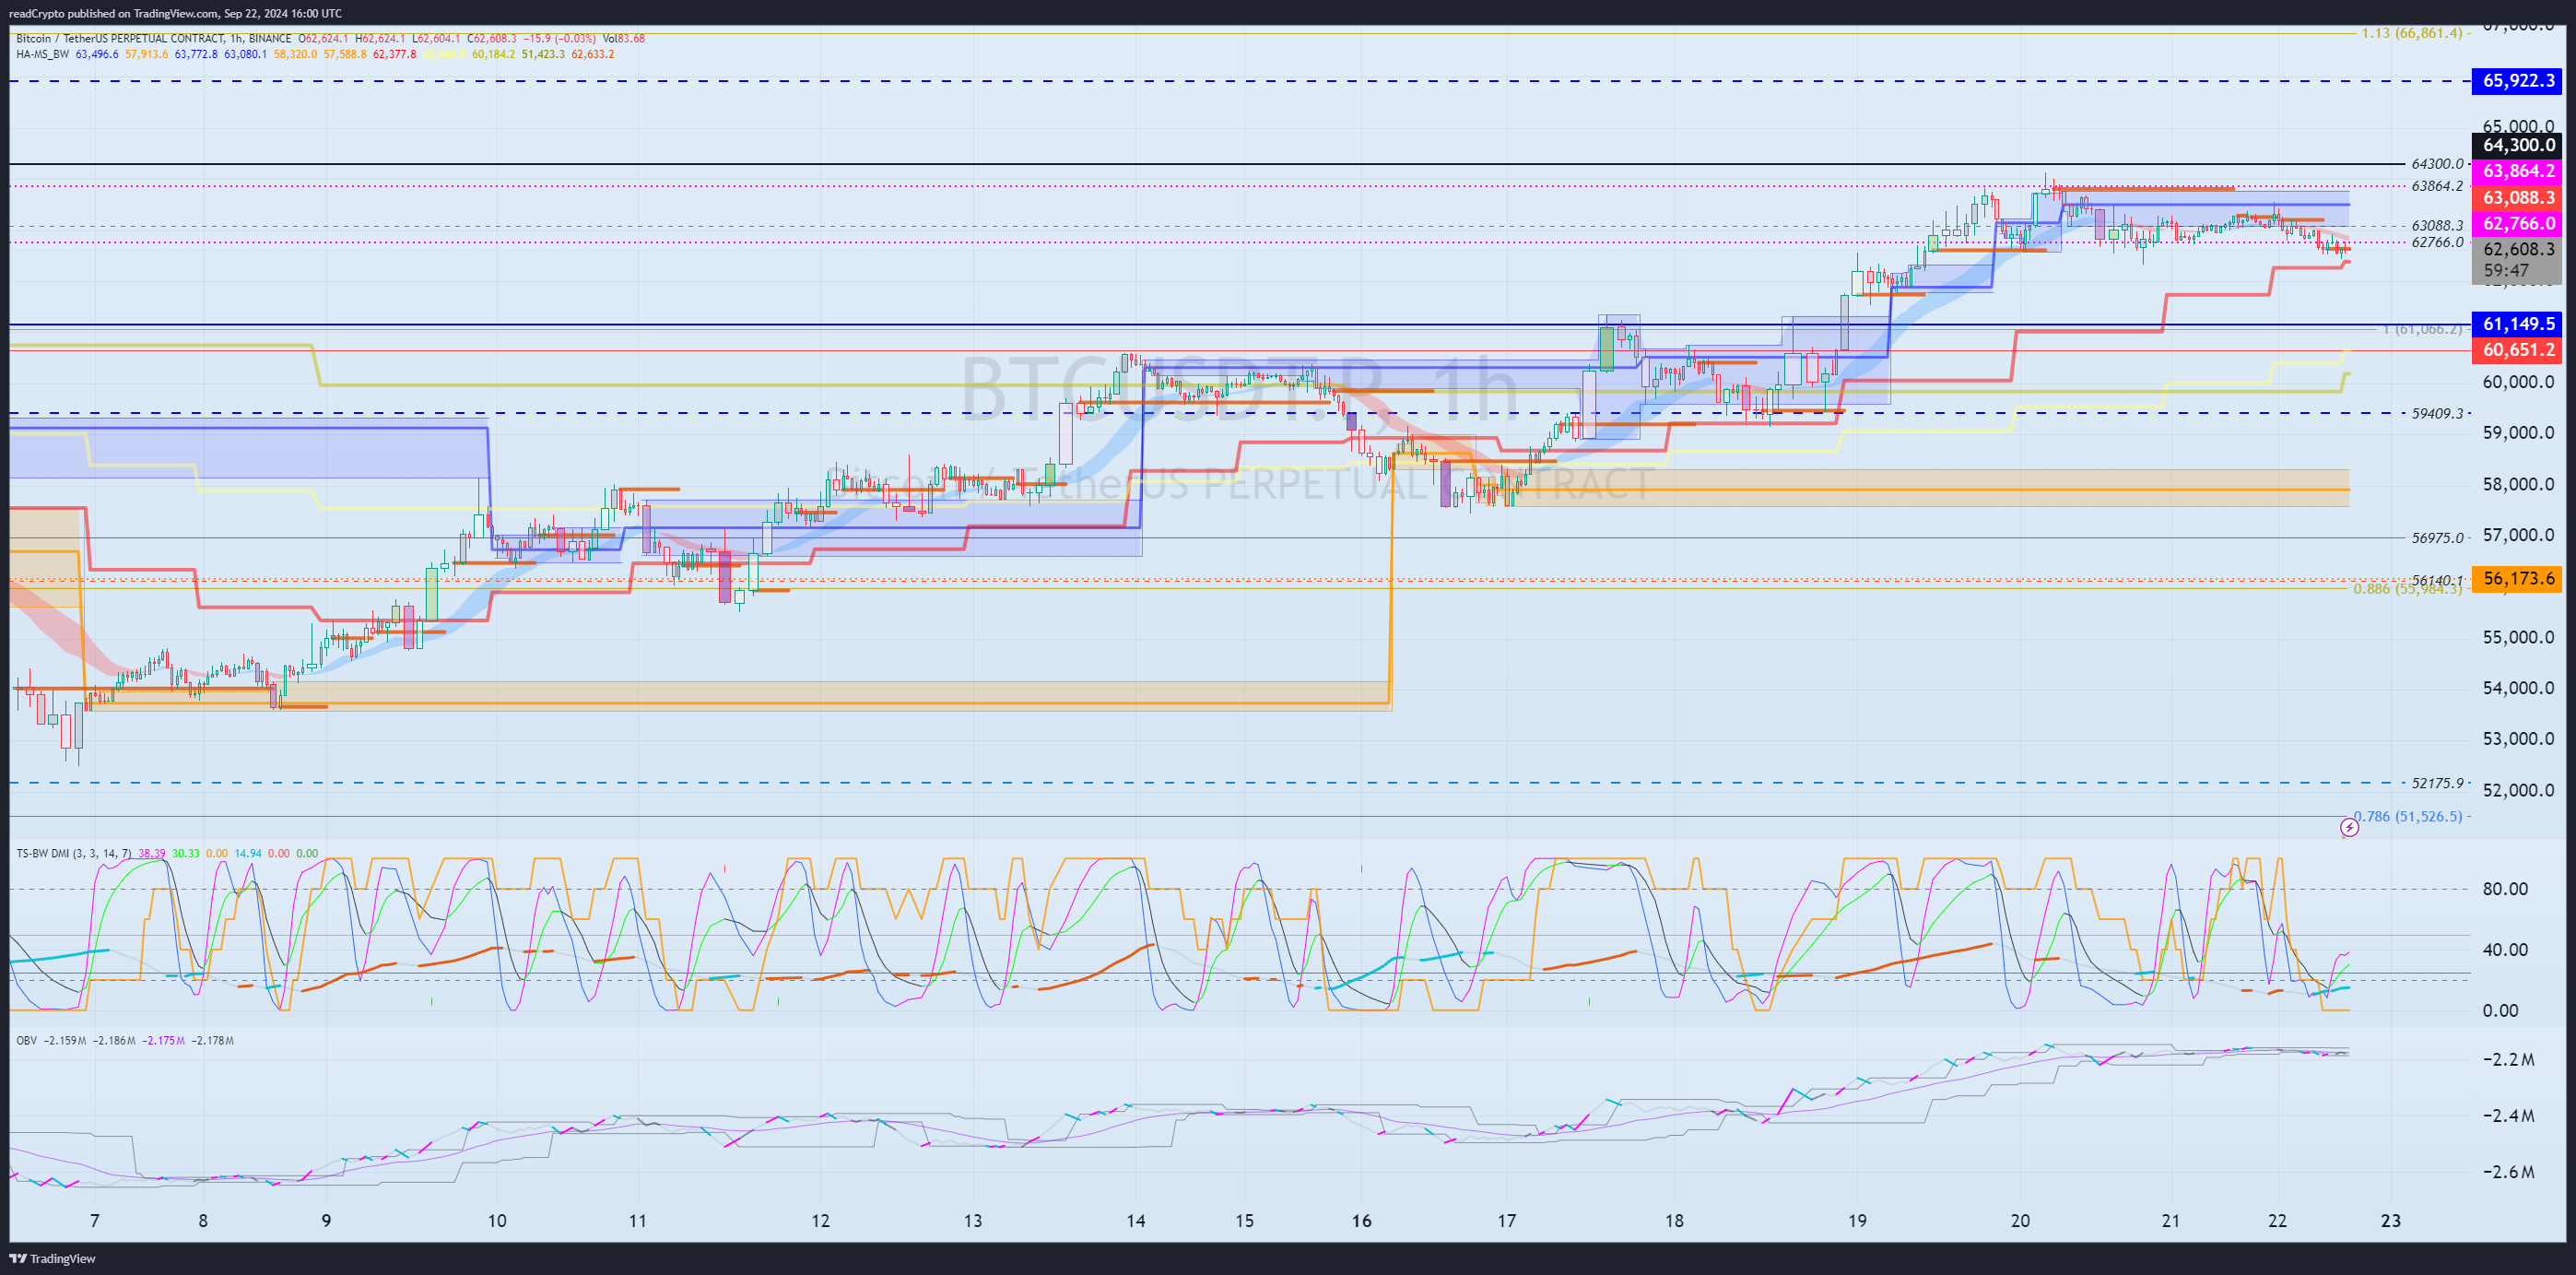Click the 80.00 DMI scale tick

pyautogui.click(x=2506, y=888)
